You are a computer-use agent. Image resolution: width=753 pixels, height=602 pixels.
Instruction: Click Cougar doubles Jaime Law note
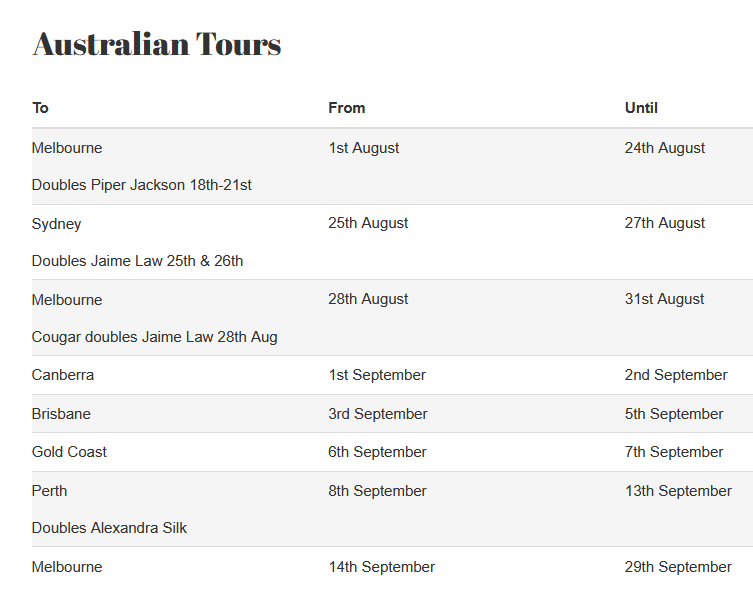pos(155,337)
